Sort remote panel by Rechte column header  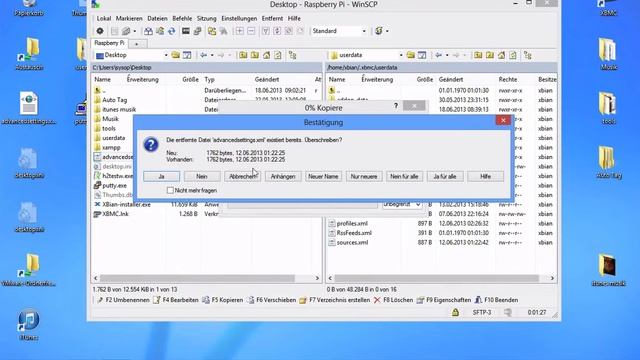coord(507,80)
